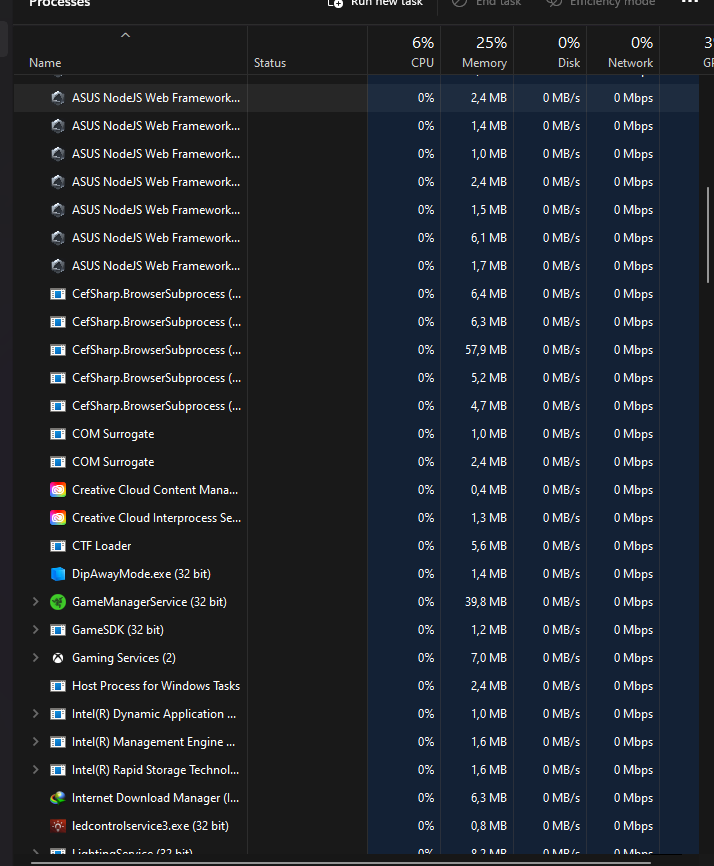Click the red ledcontrolservice3.exe icon
This screenshot has height=866, width=714.
pyautogui.click(x=58, y=826)
